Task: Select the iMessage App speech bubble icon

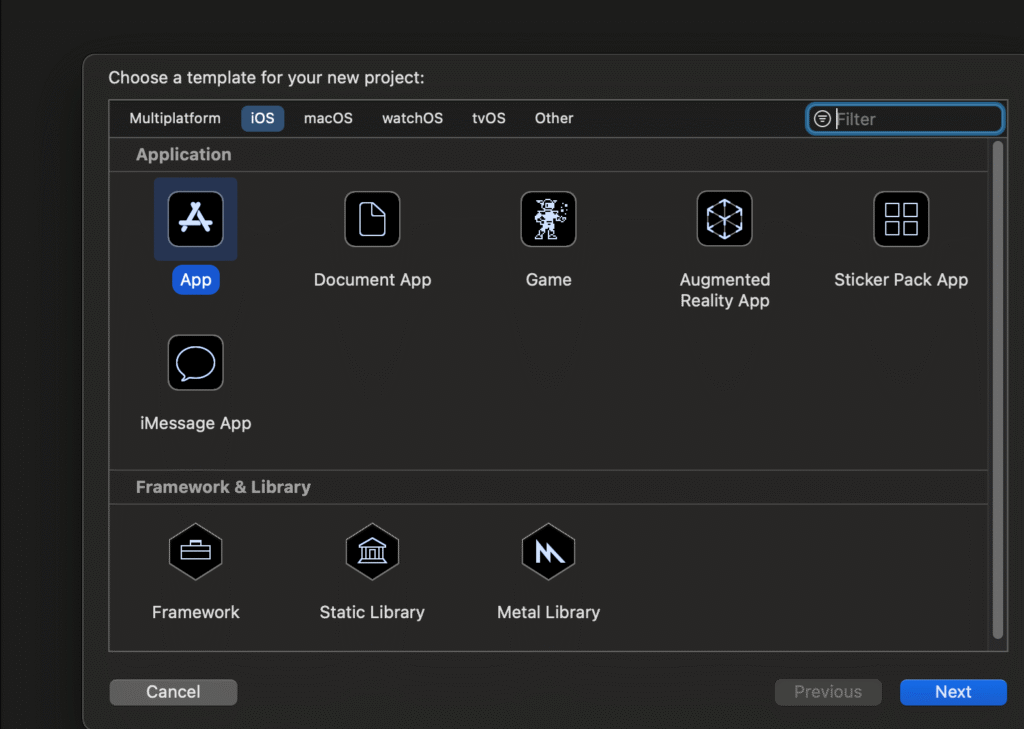Action: [195, 362]
